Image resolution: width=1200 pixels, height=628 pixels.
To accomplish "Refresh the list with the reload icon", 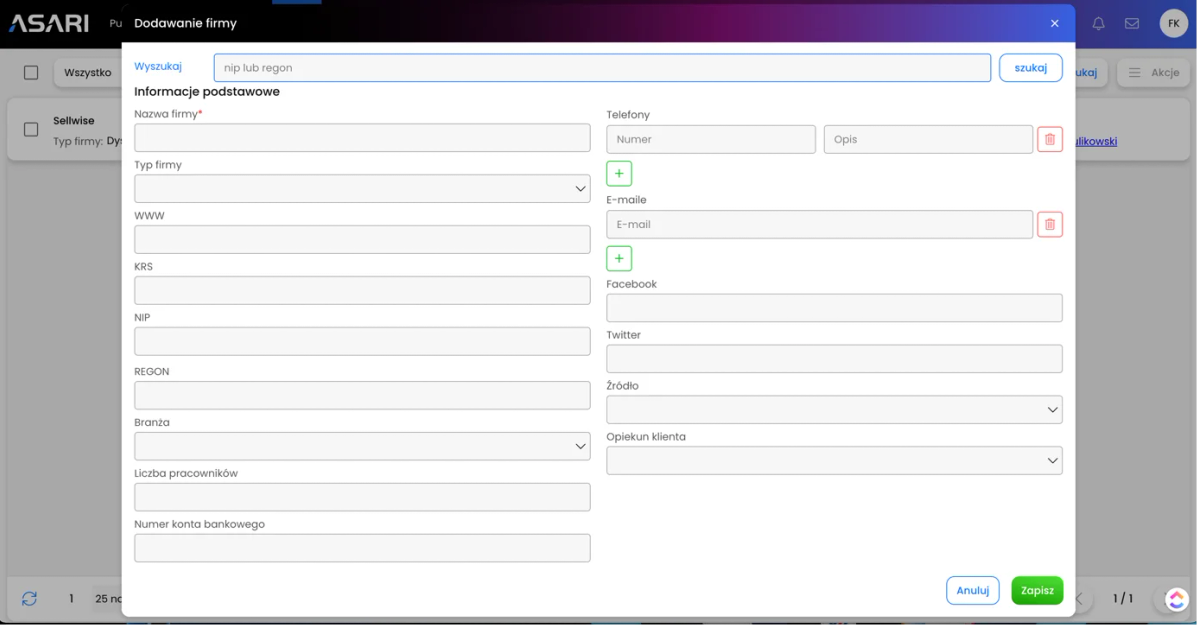I will (30, 598).
